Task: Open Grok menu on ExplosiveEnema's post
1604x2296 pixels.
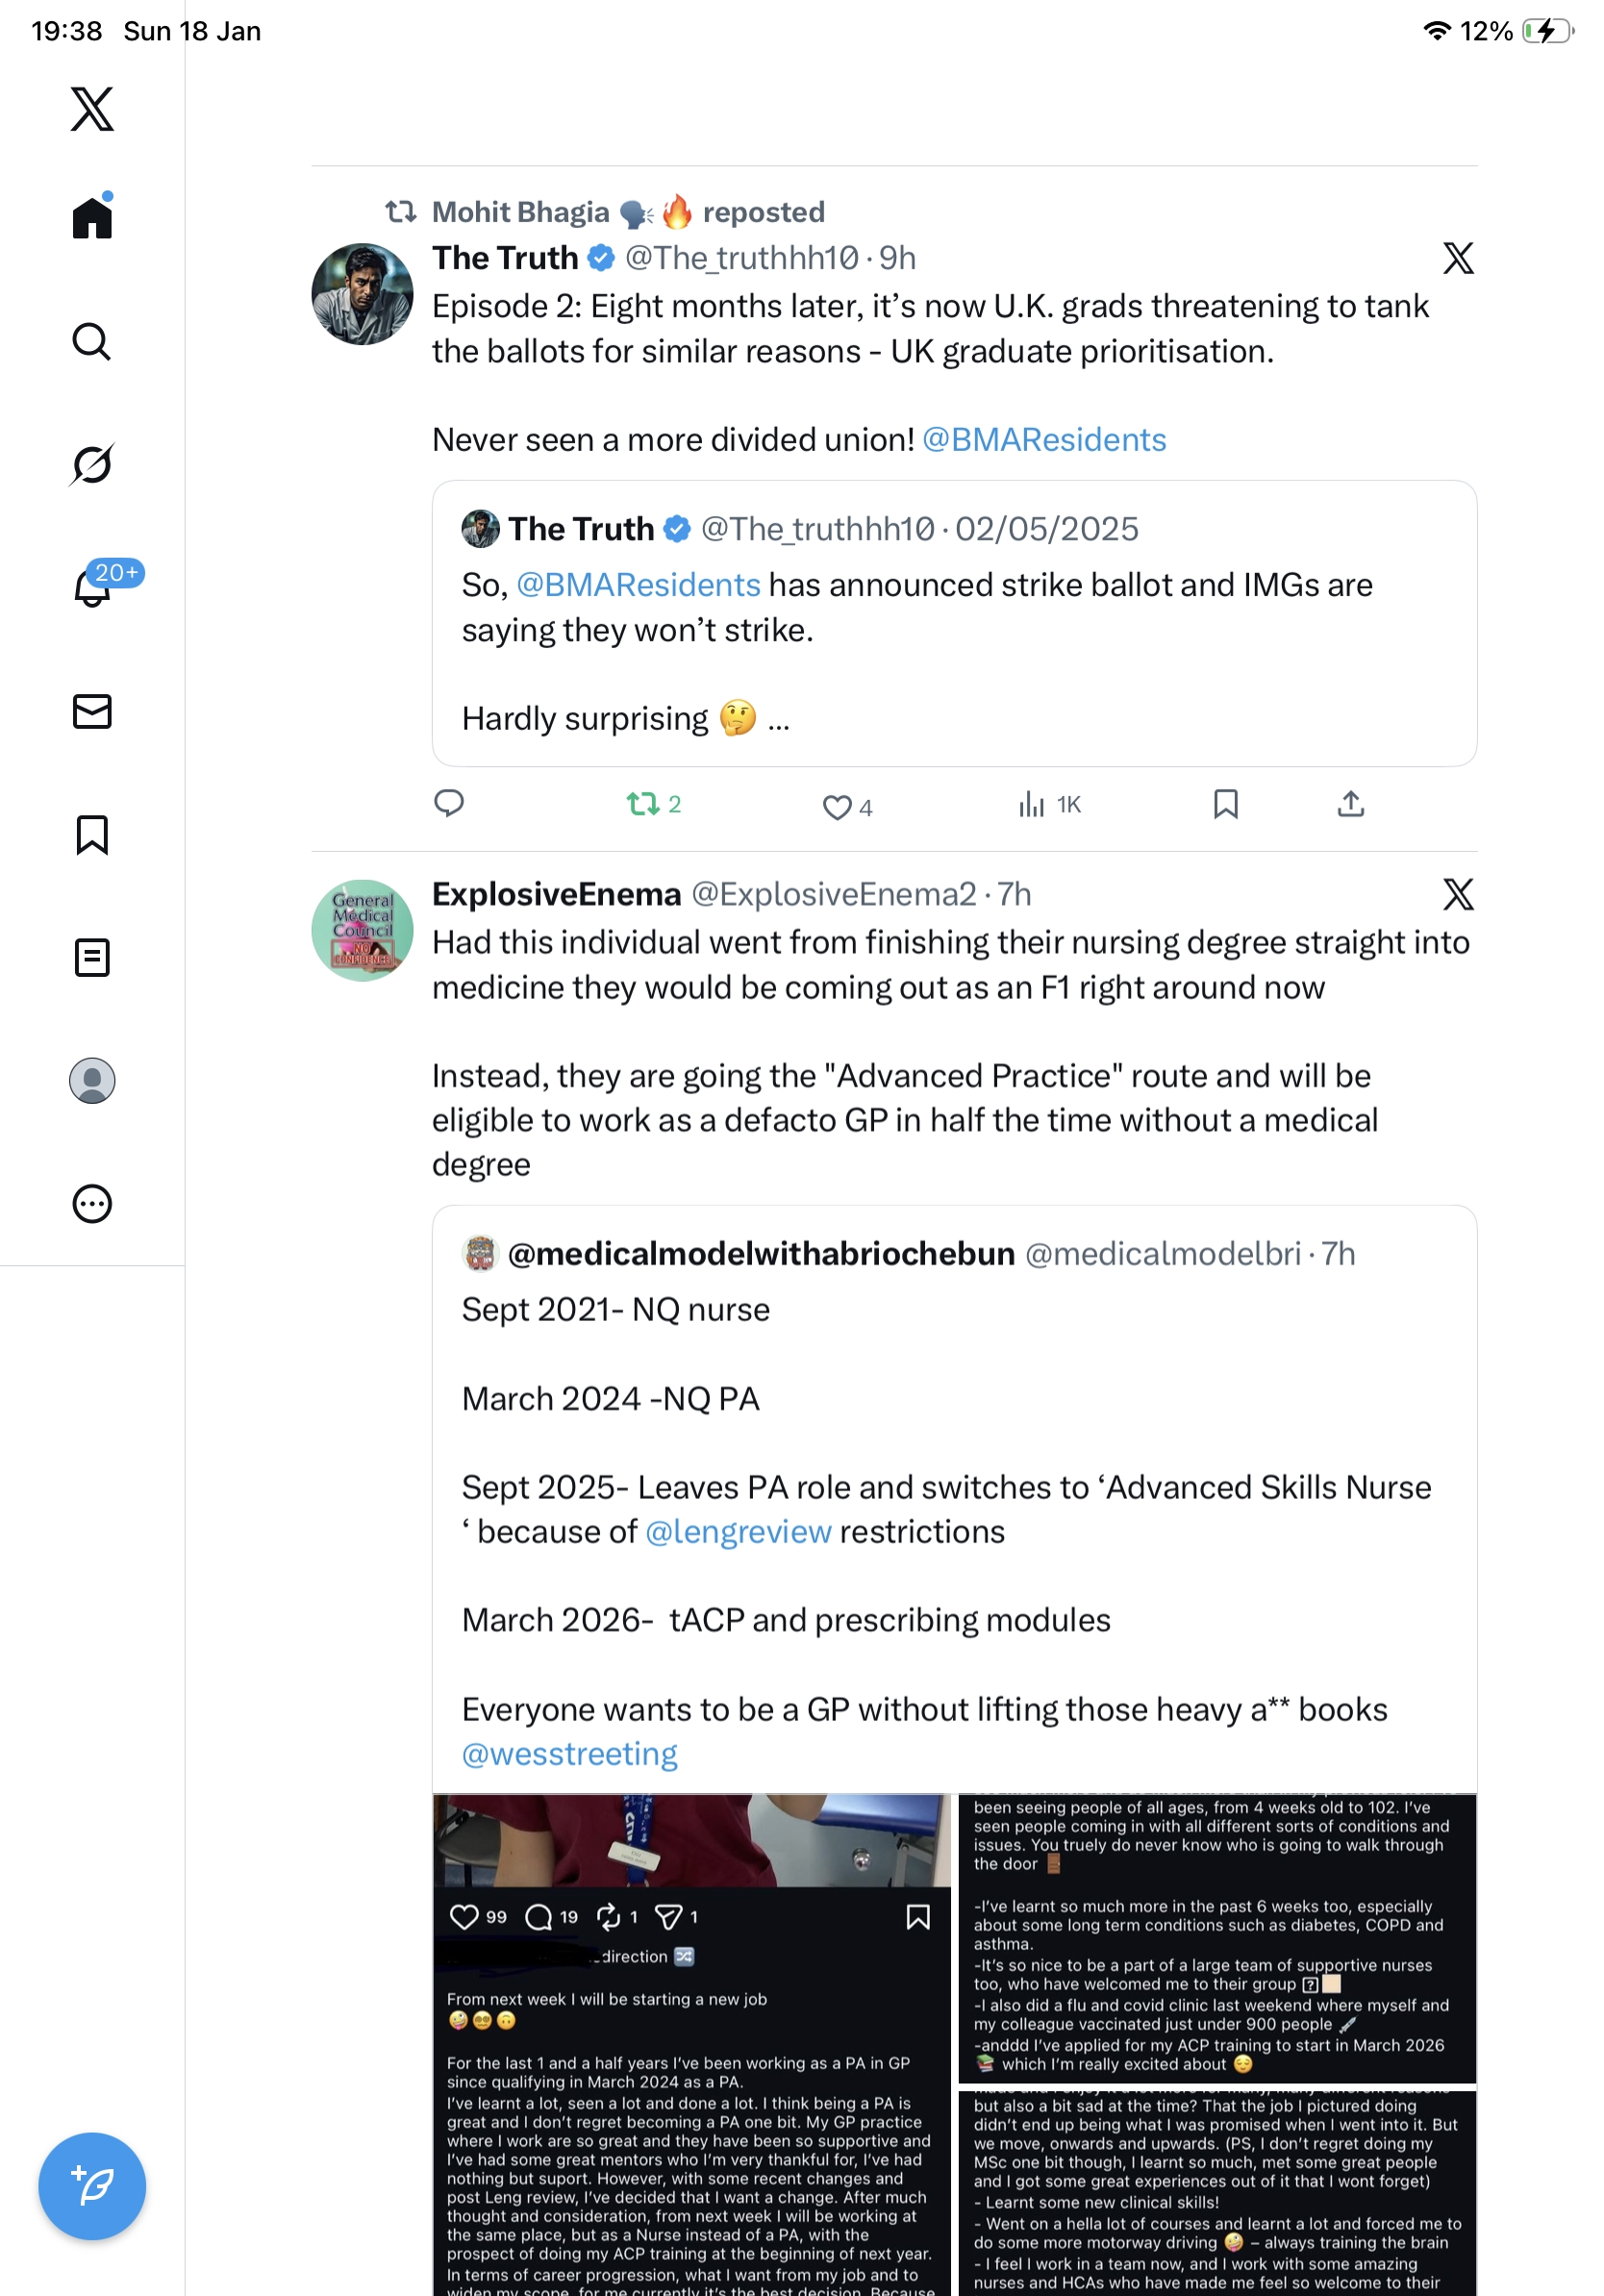Action: 1457,894
